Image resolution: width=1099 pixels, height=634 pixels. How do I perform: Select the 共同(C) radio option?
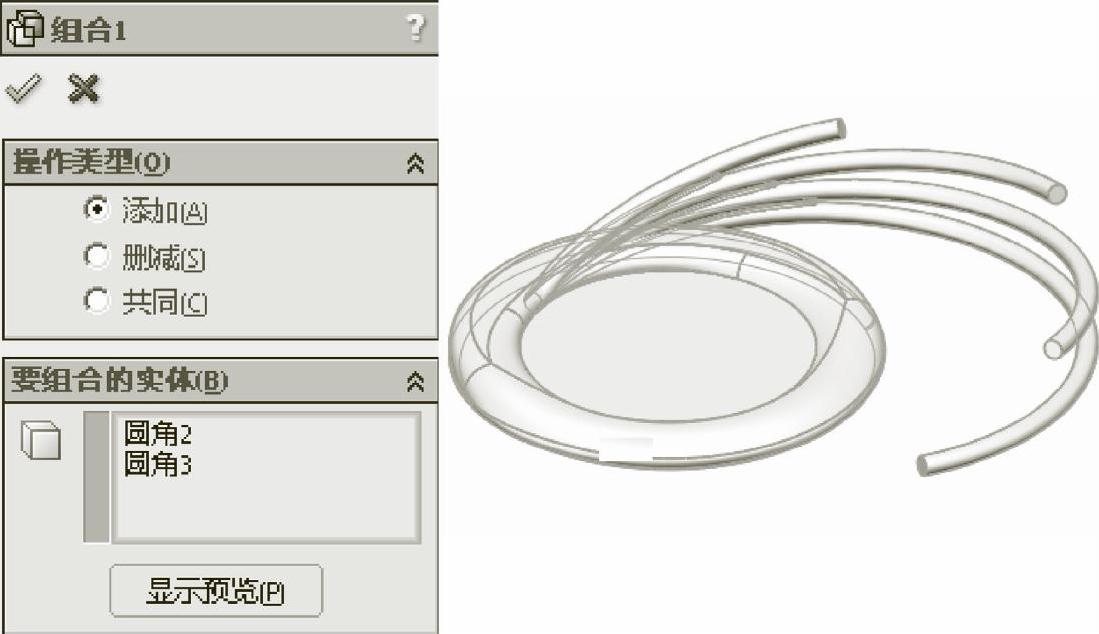coord(96,301)
